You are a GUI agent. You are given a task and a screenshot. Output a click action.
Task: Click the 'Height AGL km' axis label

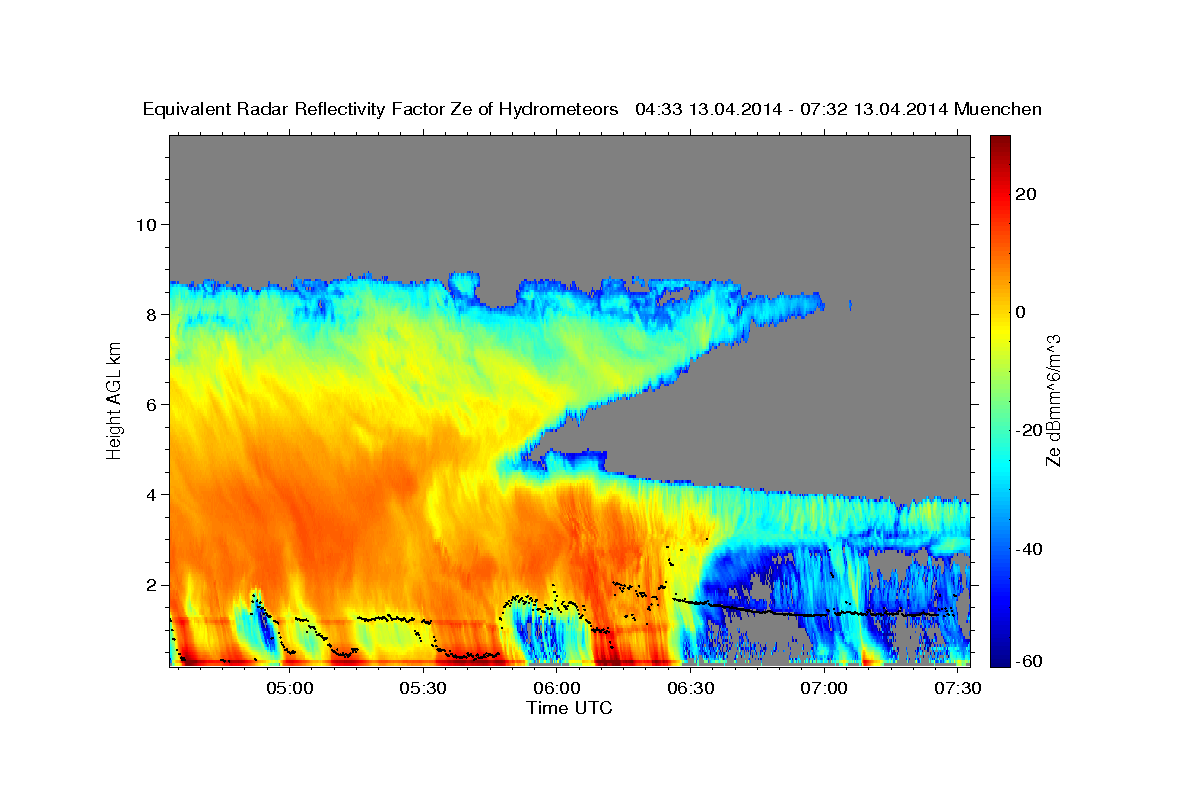point(114,402)
